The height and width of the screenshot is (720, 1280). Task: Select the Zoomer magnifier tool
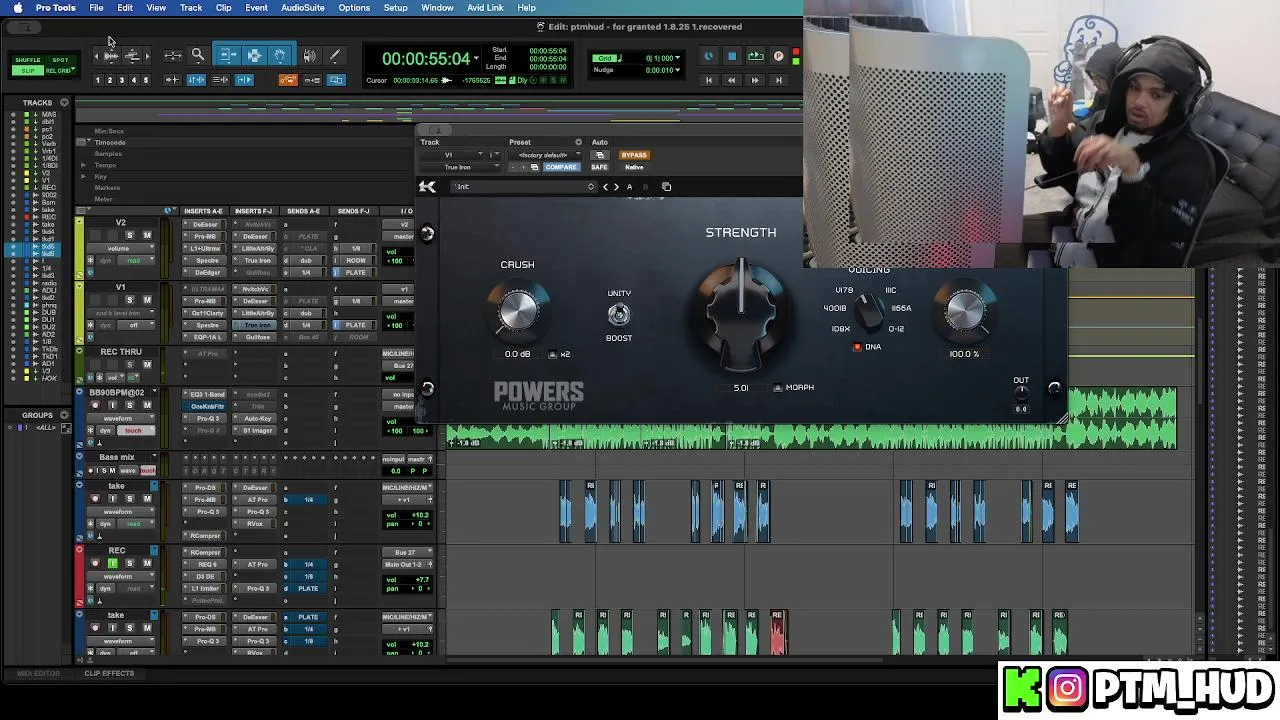click(x=198, y=55)
